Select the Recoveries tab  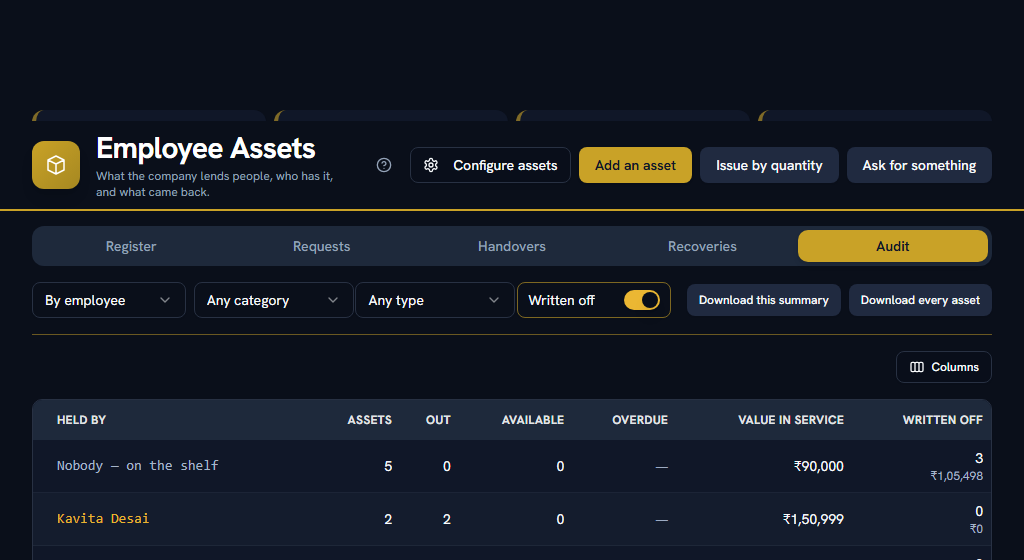click(702, 246)
